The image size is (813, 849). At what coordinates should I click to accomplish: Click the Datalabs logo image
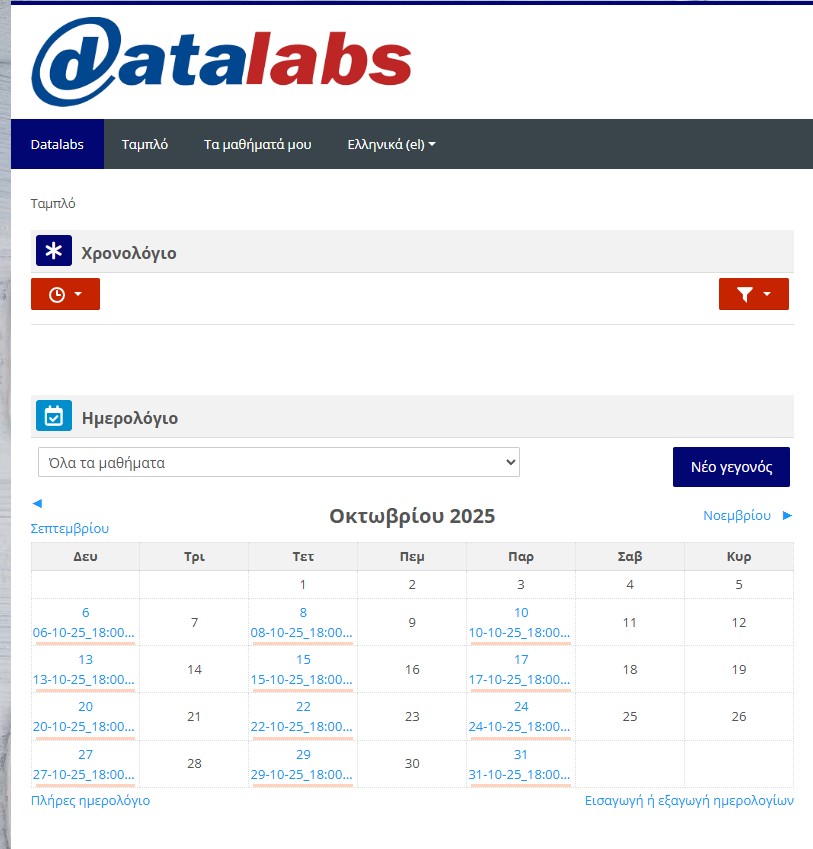pos(221,62)
